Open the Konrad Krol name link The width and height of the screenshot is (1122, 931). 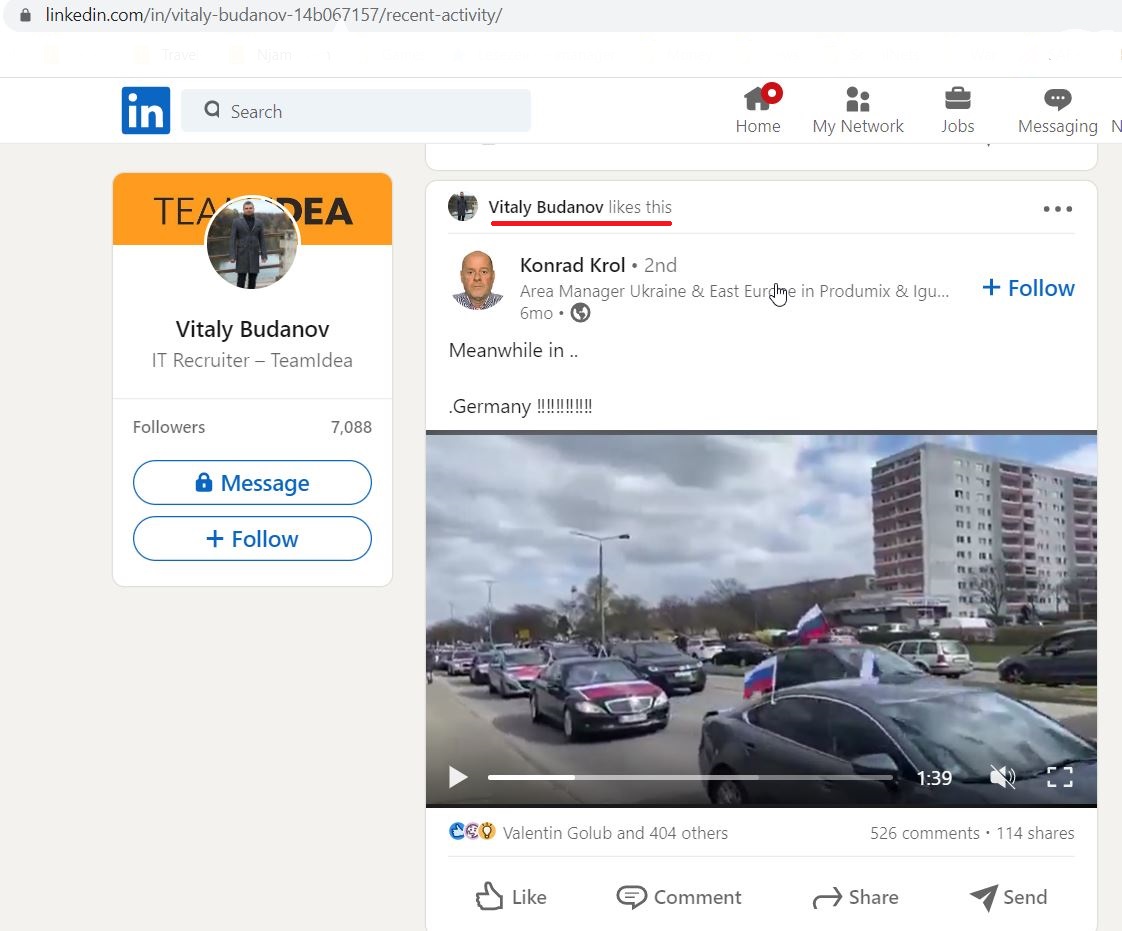click(x=572, y=265)
